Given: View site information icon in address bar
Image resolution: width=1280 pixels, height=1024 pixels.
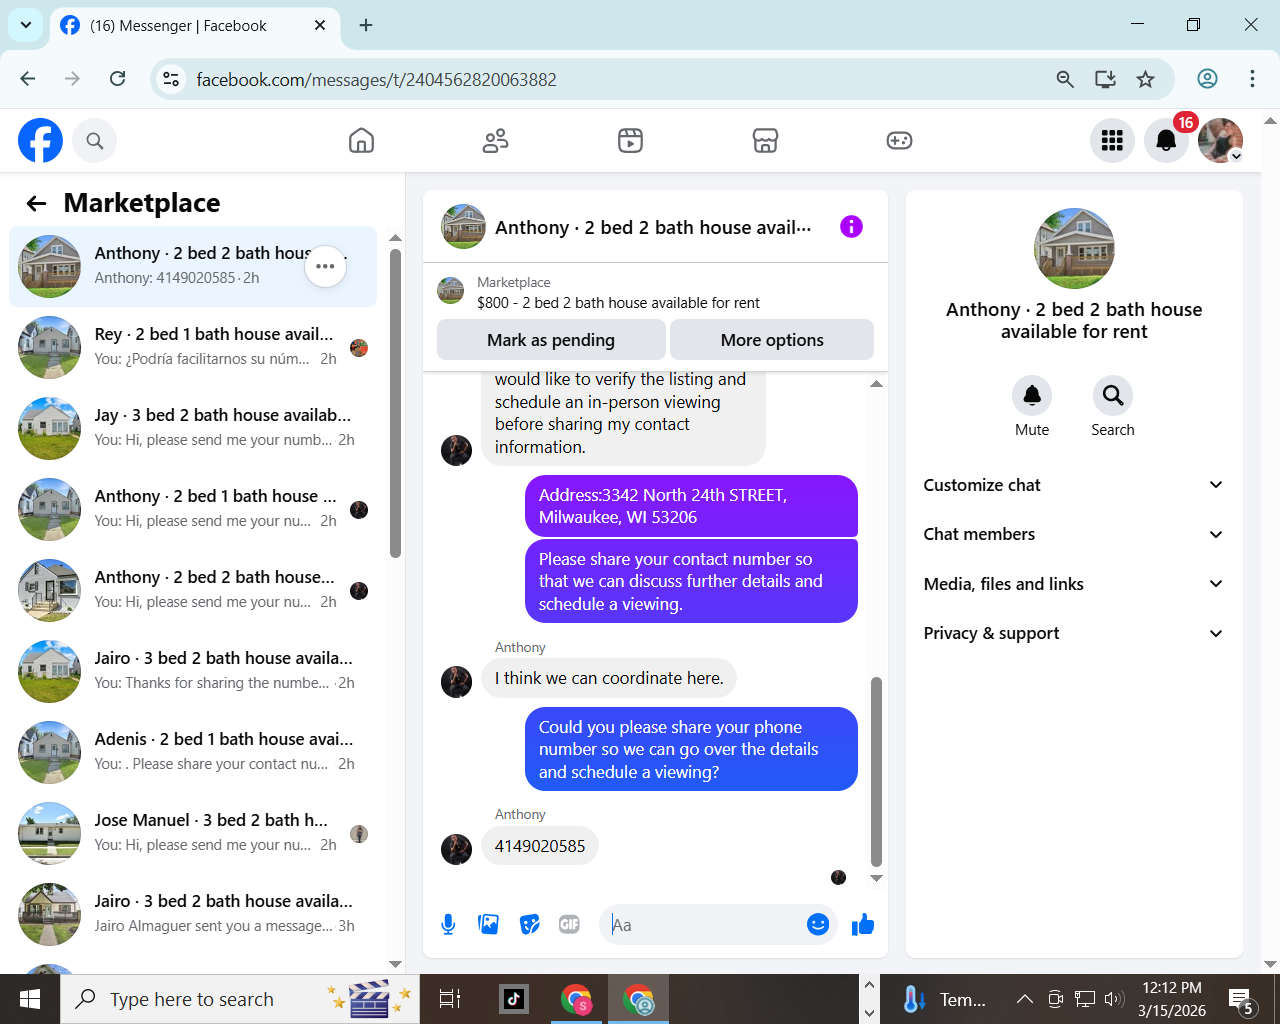Looking at the screenshot, I should (x=171, y=79).
